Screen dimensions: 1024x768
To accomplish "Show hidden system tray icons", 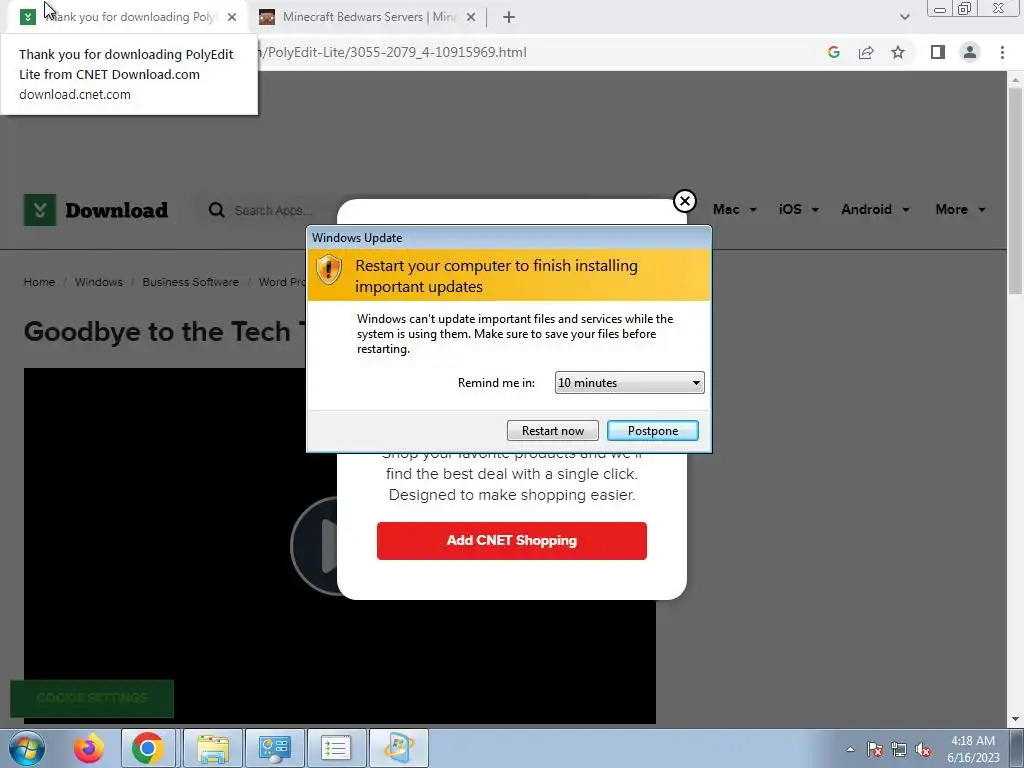I will (850, 749).
